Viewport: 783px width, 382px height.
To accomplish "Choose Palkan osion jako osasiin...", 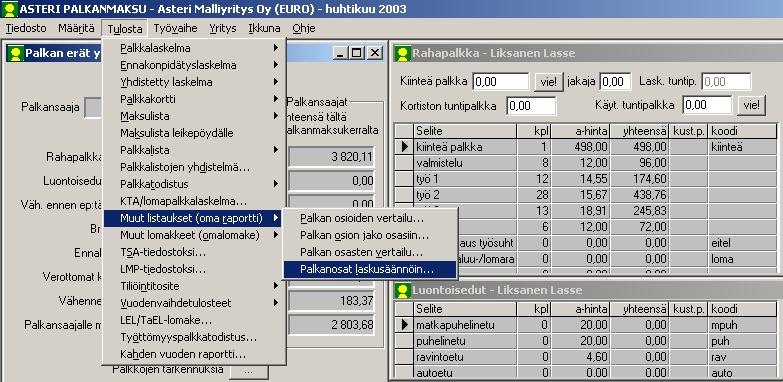I will coord(370,235).
